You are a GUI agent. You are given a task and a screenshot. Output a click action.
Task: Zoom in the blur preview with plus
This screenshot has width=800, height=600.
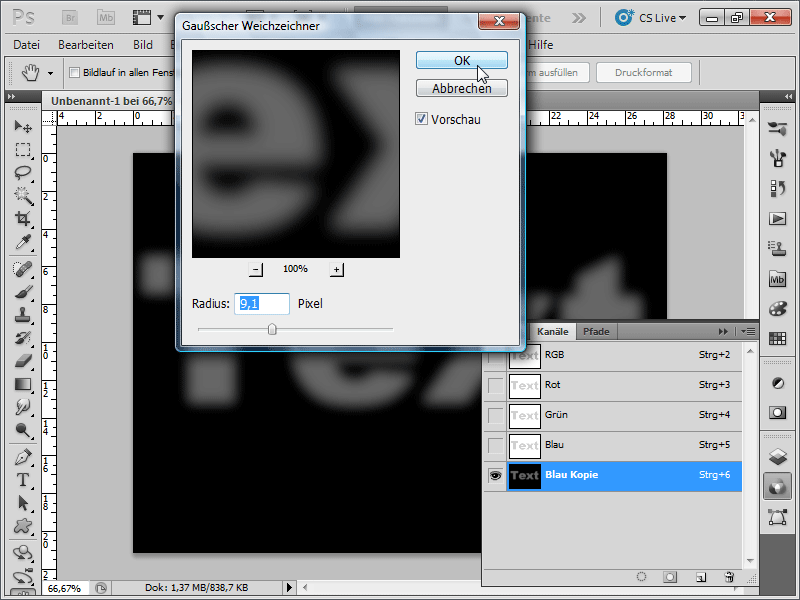[x=337, y=269]
